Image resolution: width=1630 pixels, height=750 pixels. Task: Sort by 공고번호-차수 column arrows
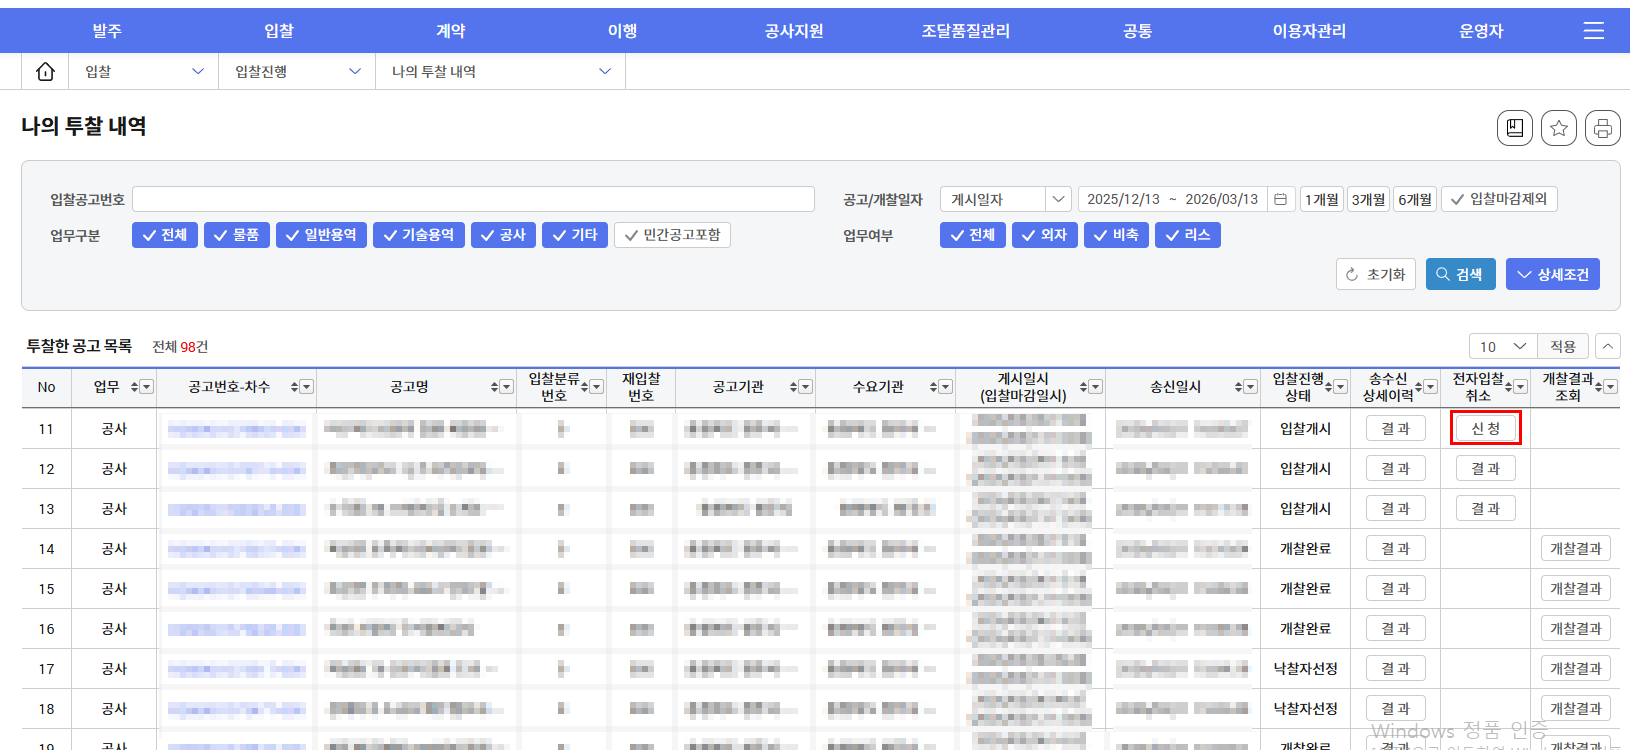click(294, 387)
